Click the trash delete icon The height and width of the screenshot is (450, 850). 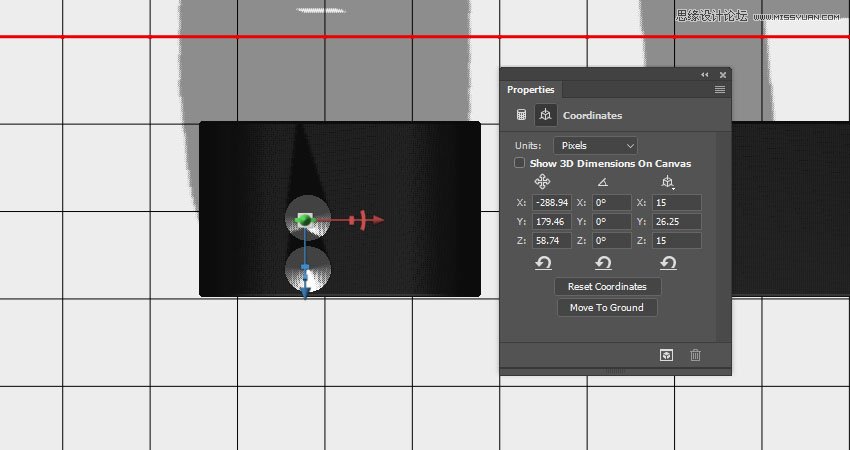click(696, 355)
